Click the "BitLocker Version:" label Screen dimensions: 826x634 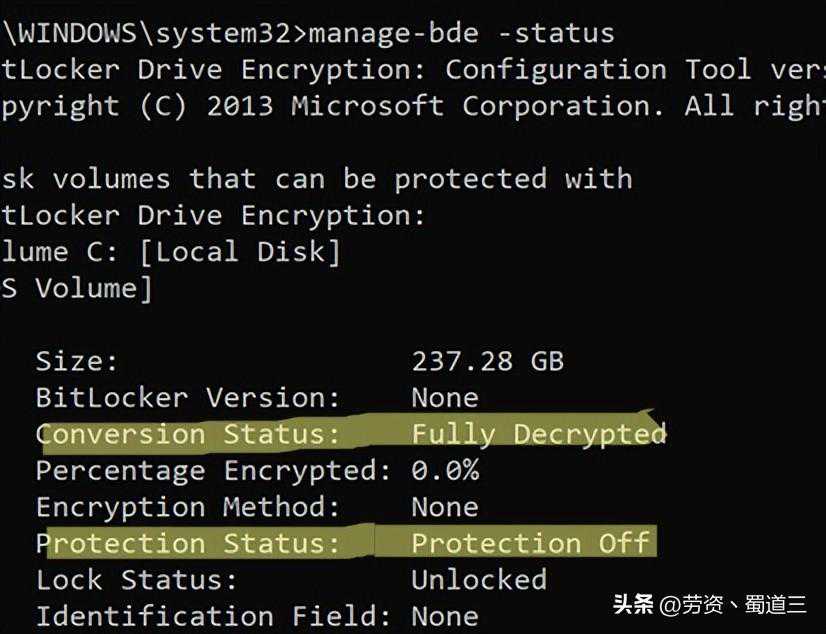[188, 398]
